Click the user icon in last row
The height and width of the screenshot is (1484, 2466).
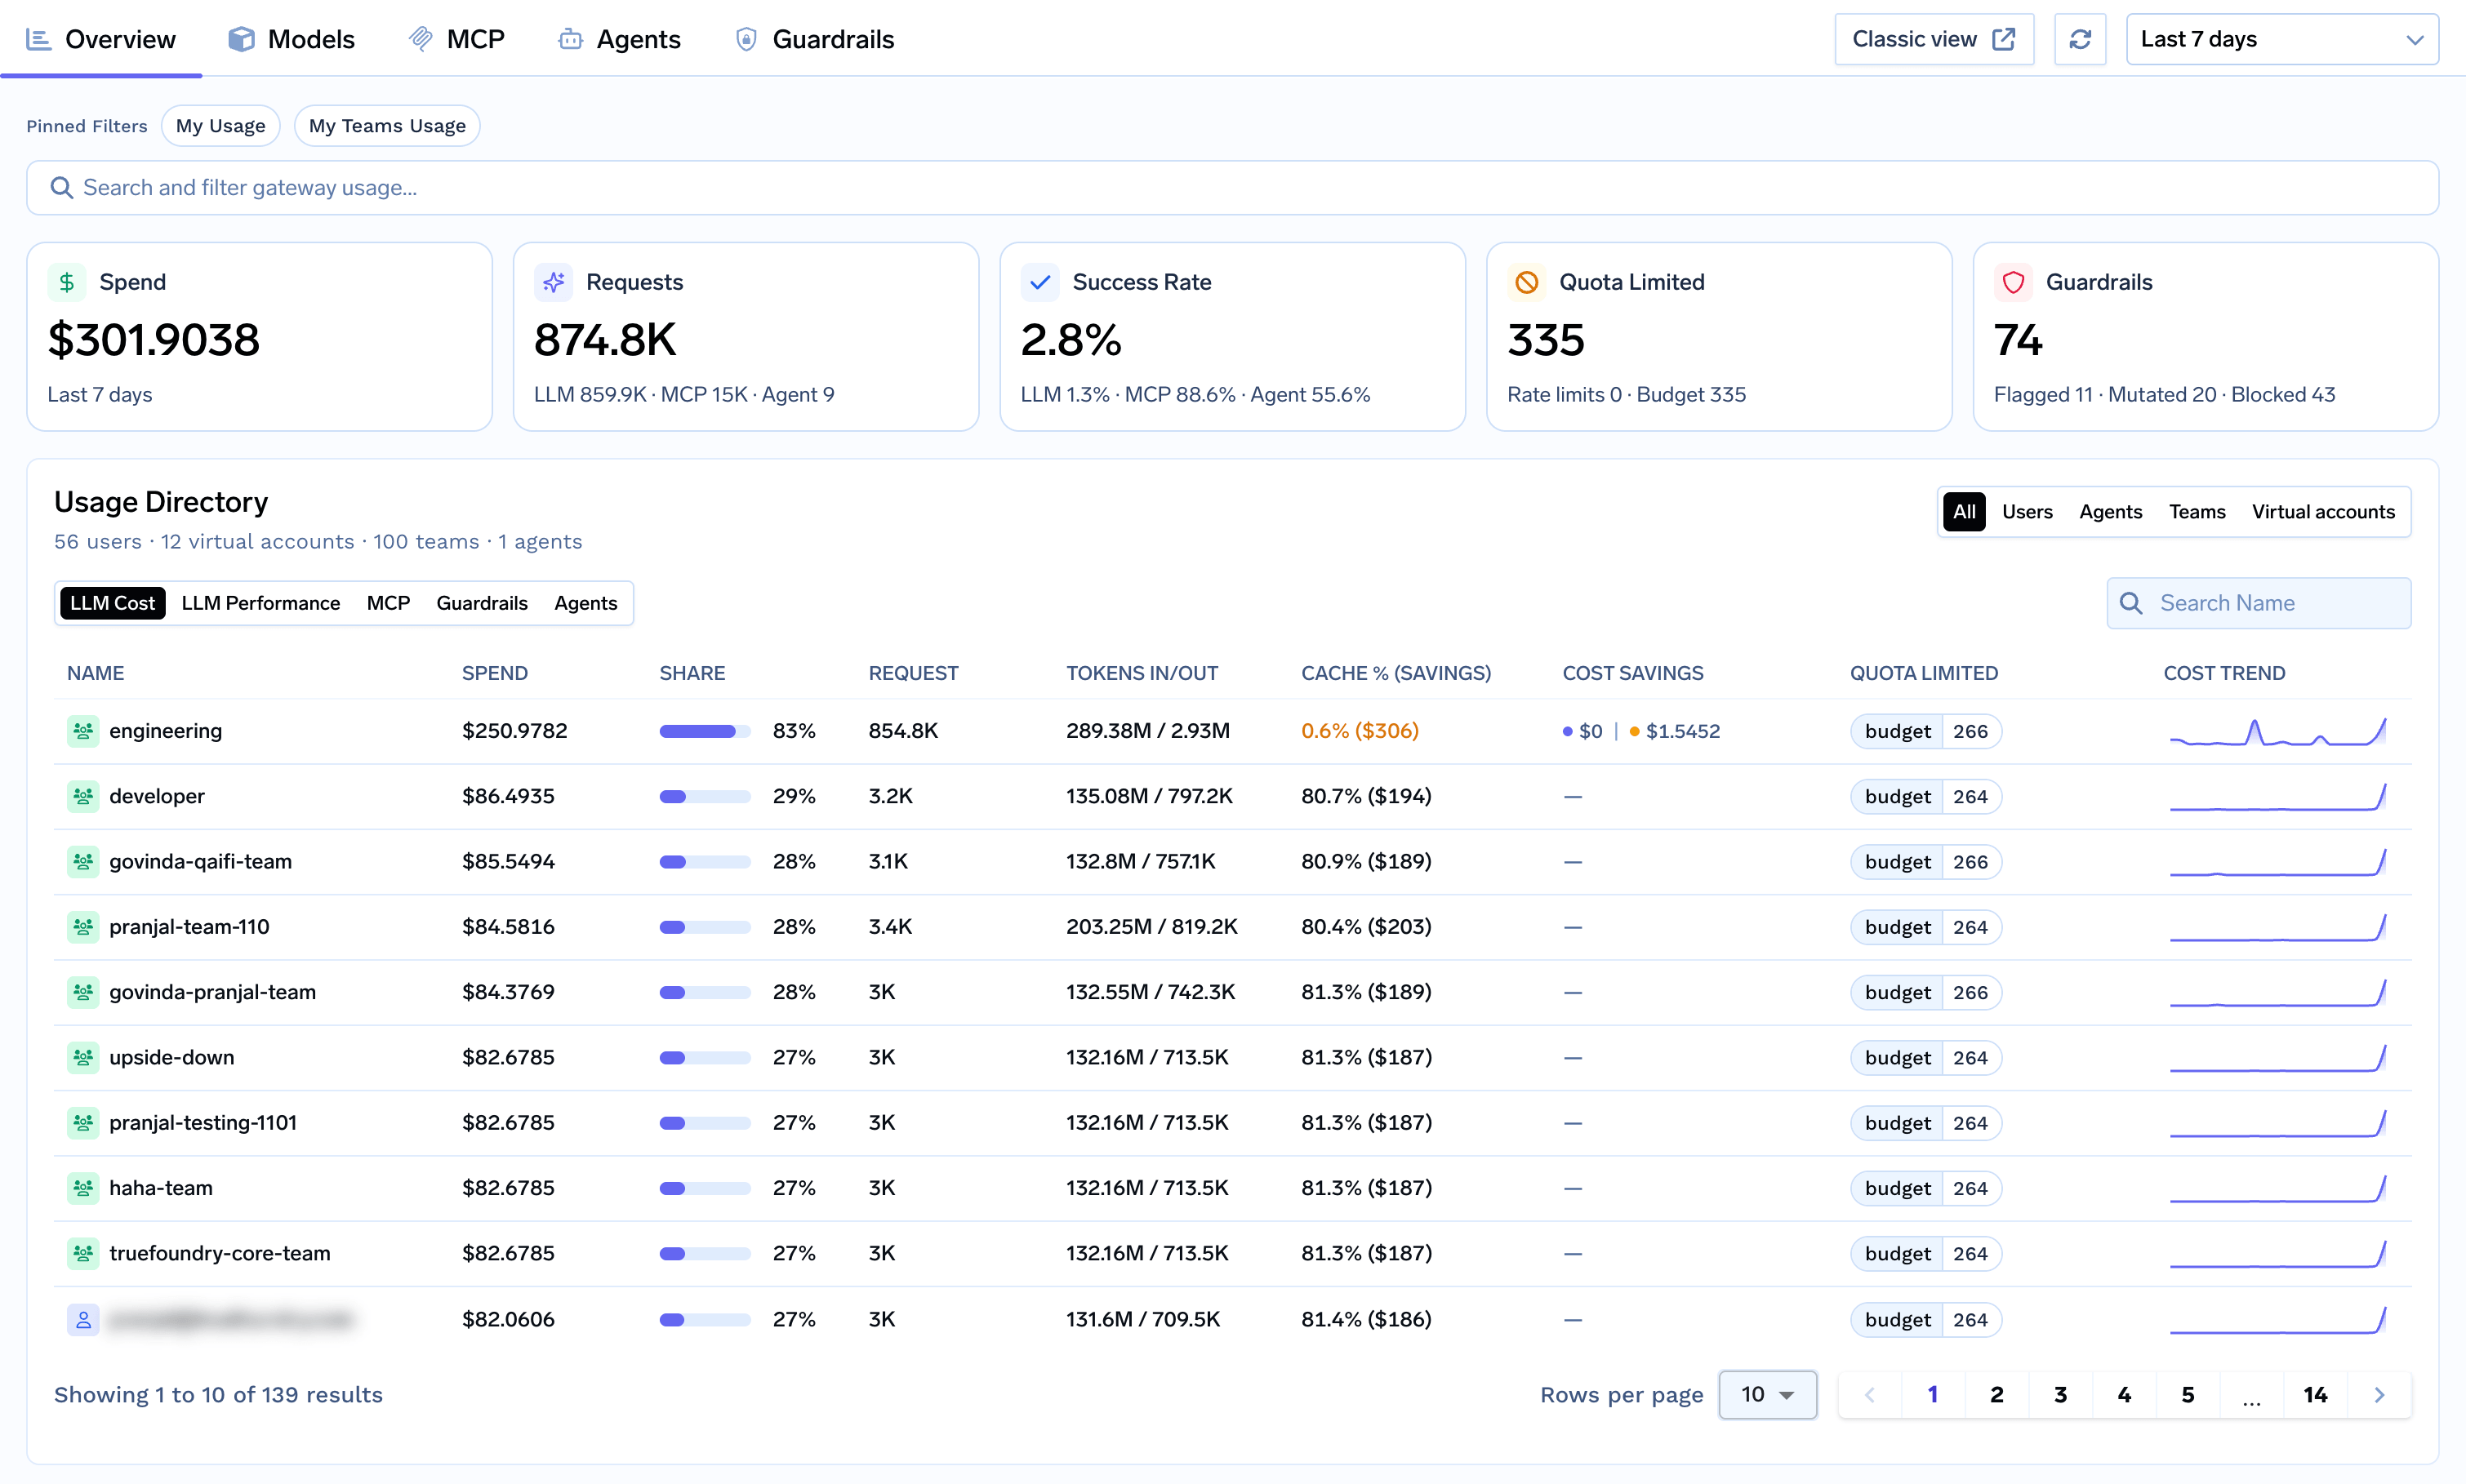83,1319
